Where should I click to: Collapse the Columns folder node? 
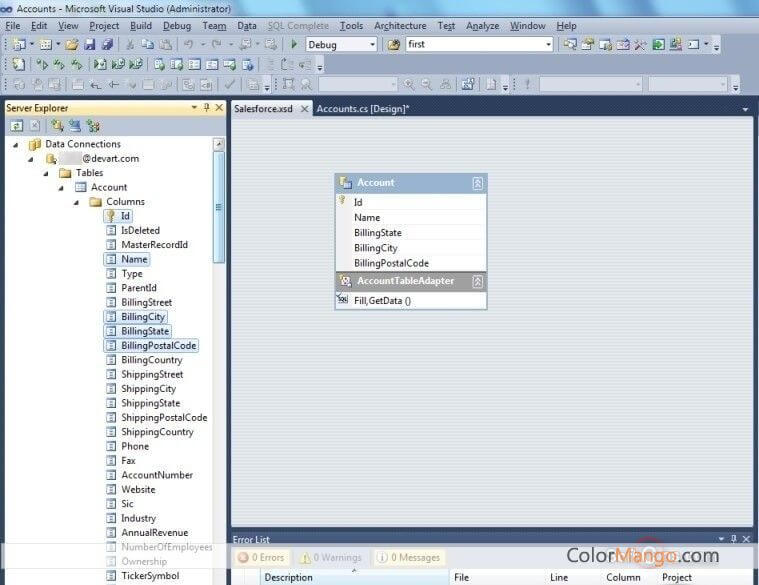pyautogui.click(x=76, y=202)
